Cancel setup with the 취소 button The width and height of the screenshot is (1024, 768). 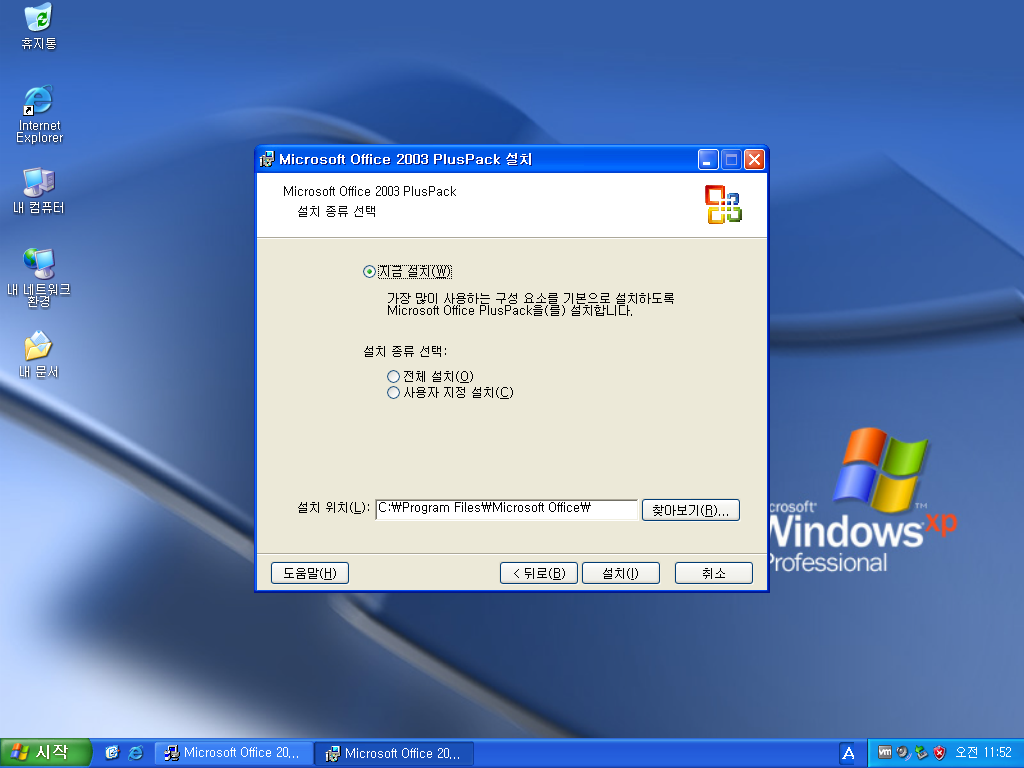click(x=714, y=573)
